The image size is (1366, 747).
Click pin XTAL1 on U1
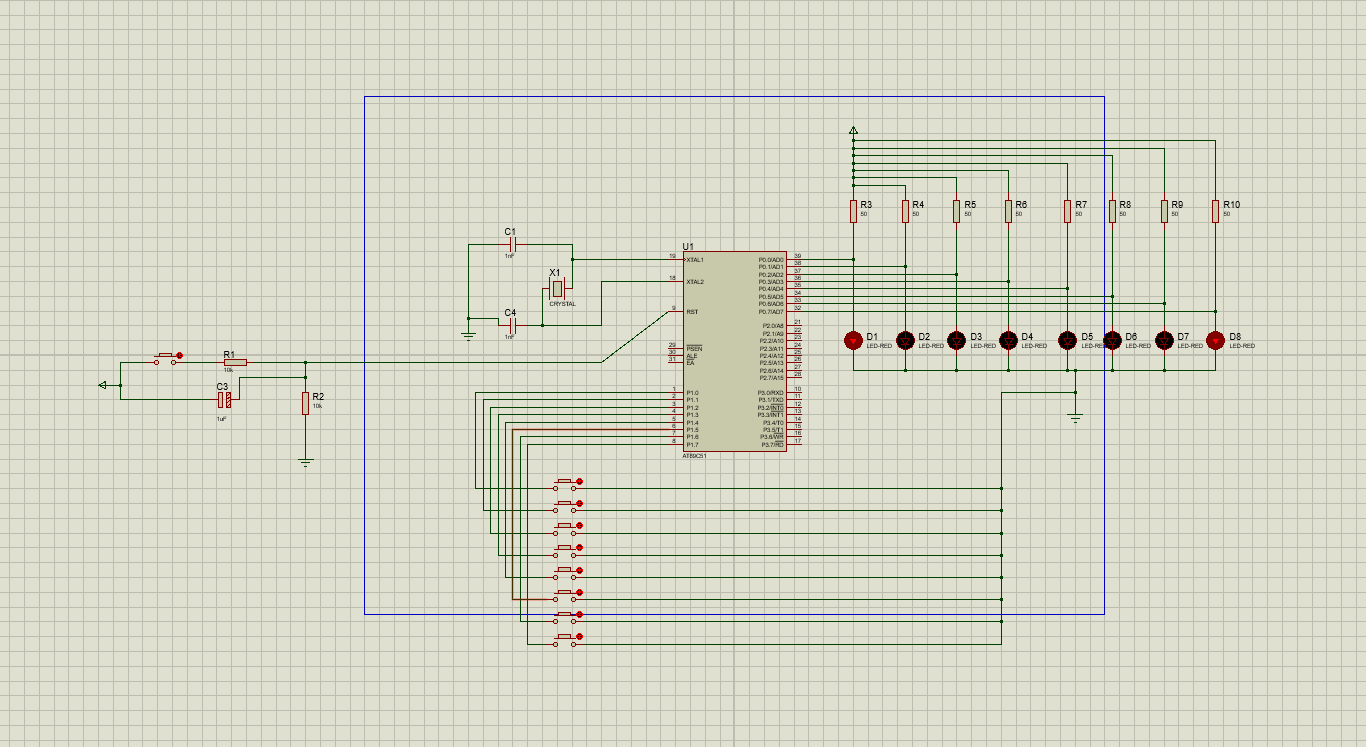pos(695,260)
